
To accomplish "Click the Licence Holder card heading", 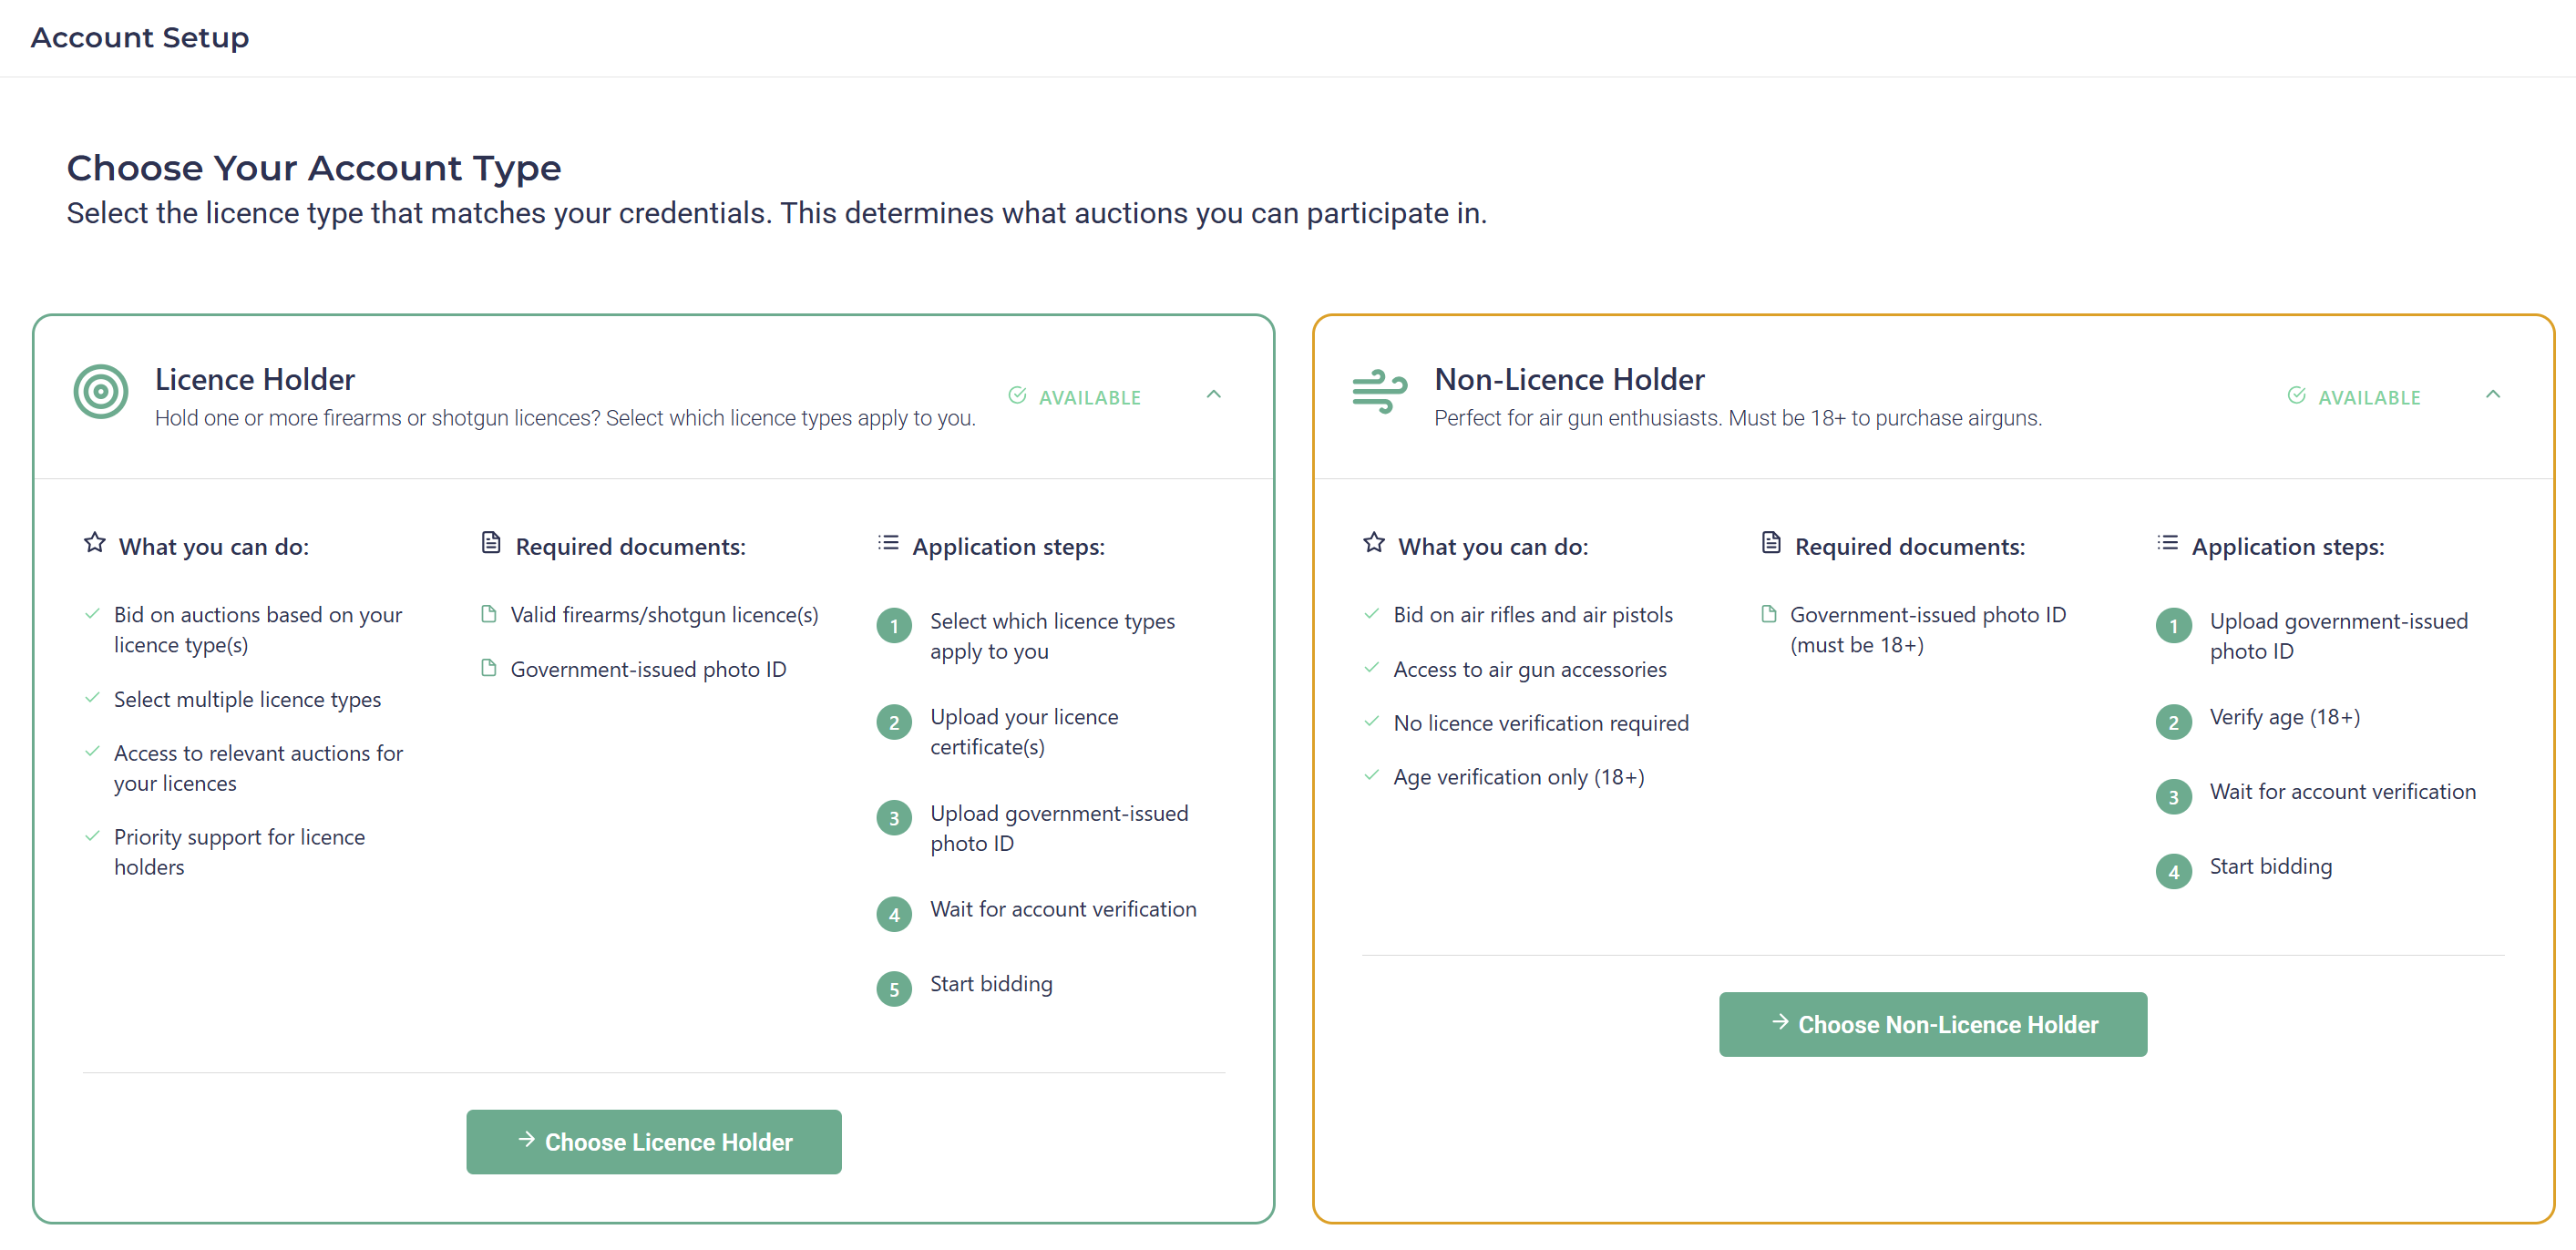I will click(254, 379).
